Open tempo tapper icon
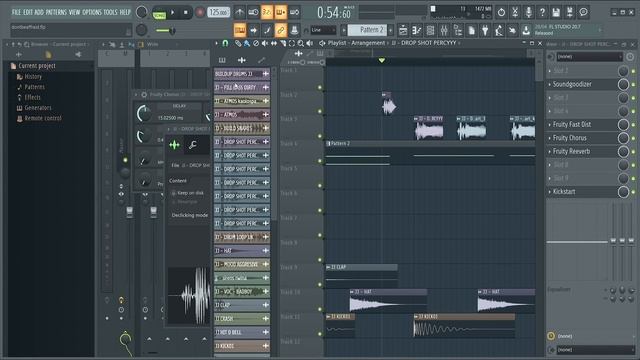Image resolution: width=640 pixels, height=360 pixels. click(x=499, y=30)
